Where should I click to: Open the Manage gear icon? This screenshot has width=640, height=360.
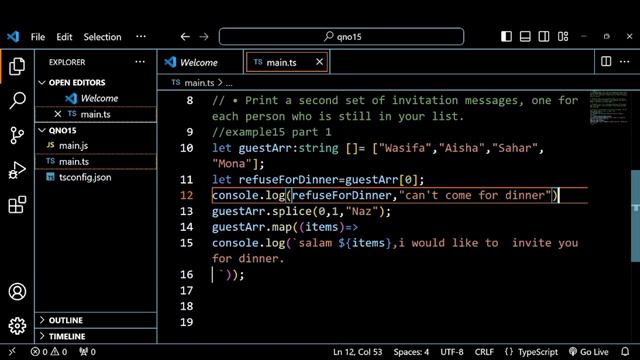pyautogui.click(x=17, y=326)
